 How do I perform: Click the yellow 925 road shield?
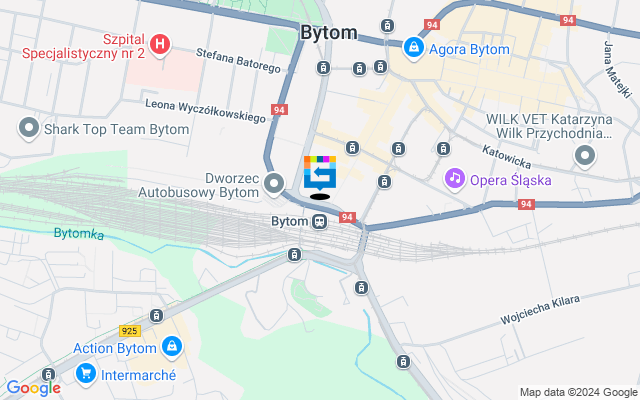(x=130, y=331)
